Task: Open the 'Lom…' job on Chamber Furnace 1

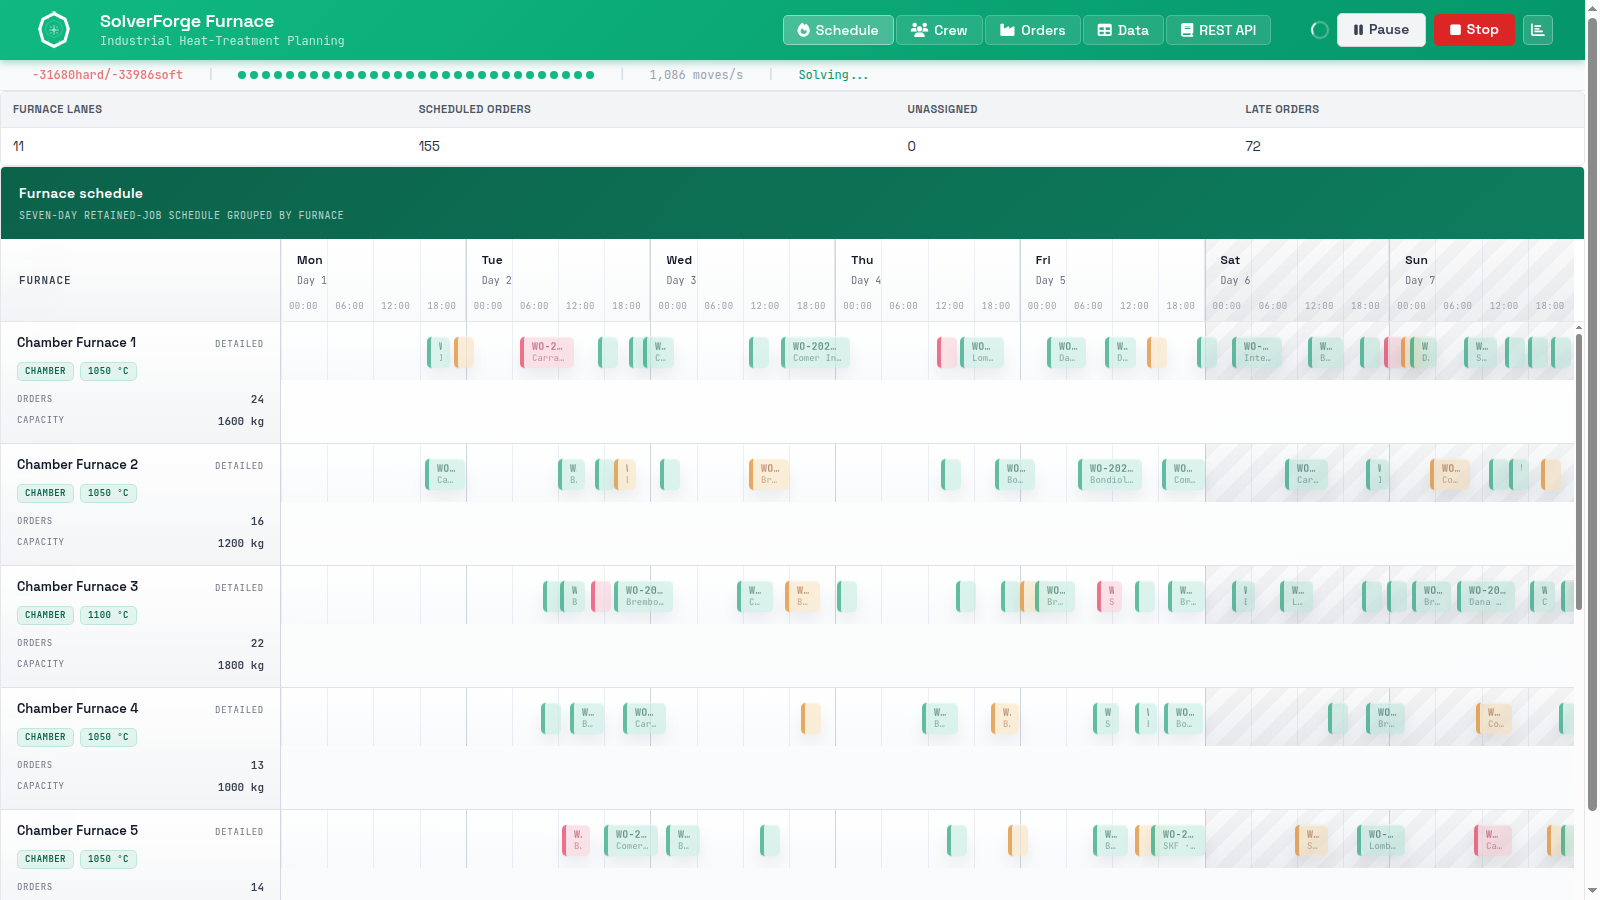Action: (x=981, y=352)
